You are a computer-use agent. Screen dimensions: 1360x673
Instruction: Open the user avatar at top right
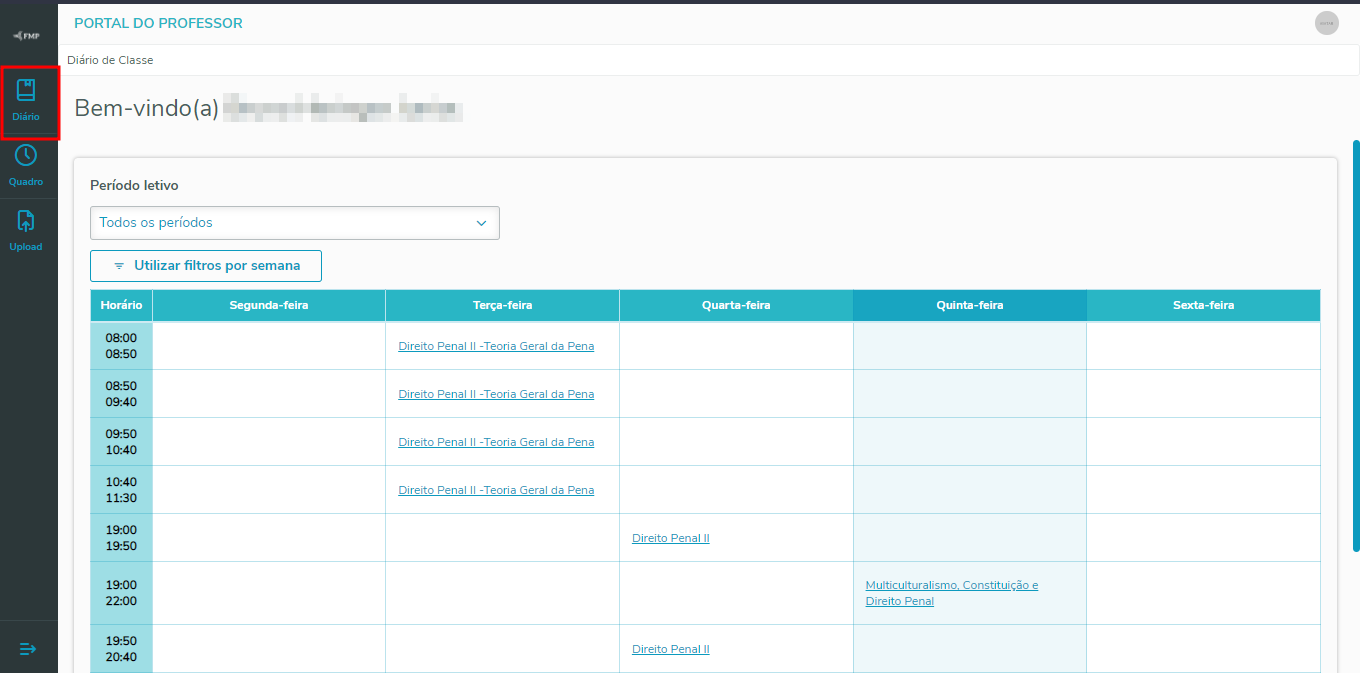(1326, 23)
